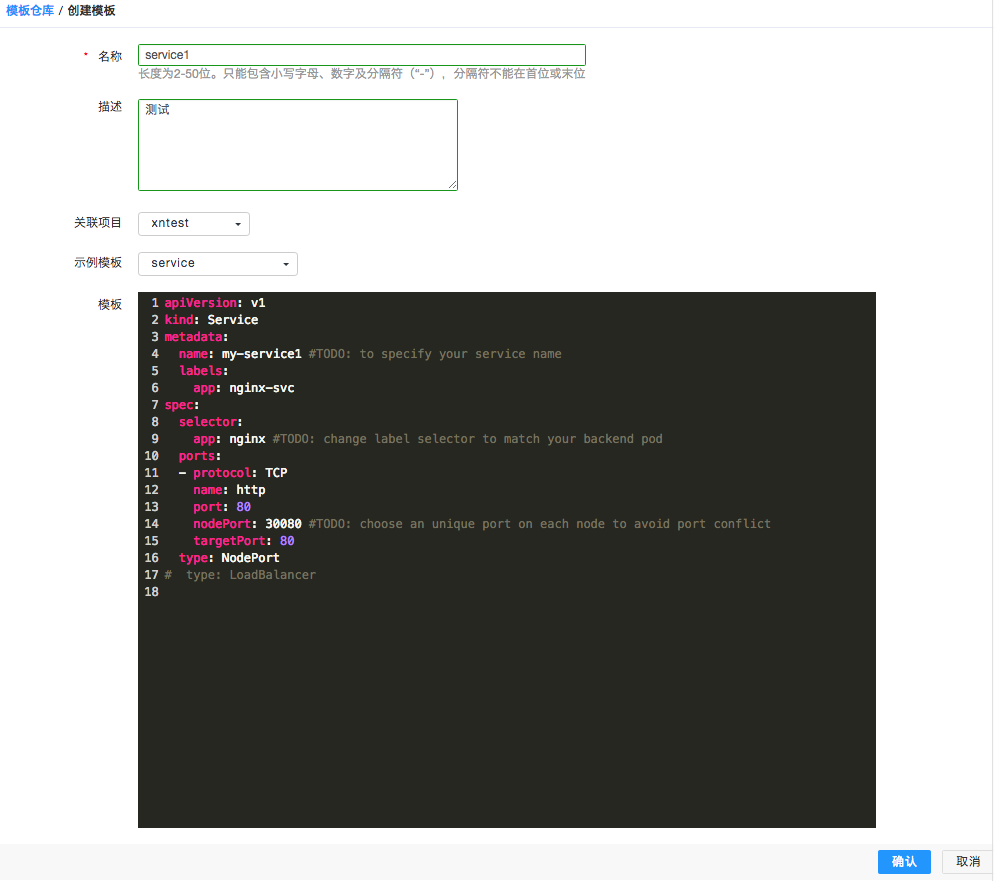Click the app: nginx-svc label line
Viewport: 994px width, 881px height.
(x=243, y=388)
